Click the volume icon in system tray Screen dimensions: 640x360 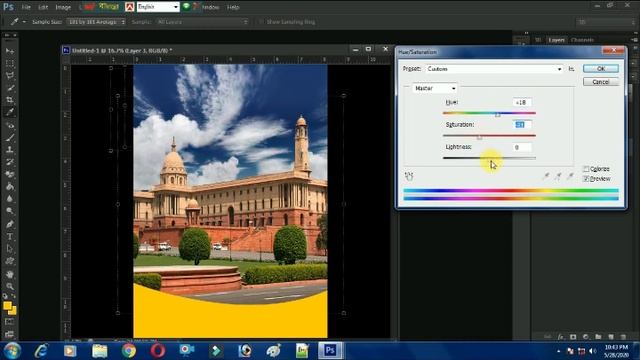[593, 351]
